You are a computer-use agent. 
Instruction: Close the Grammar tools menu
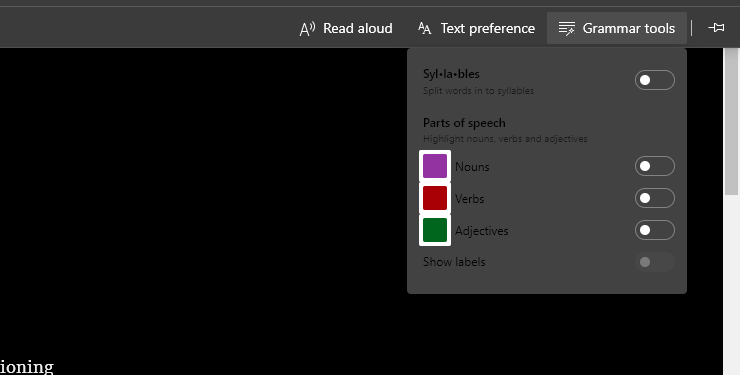[616, 28]
